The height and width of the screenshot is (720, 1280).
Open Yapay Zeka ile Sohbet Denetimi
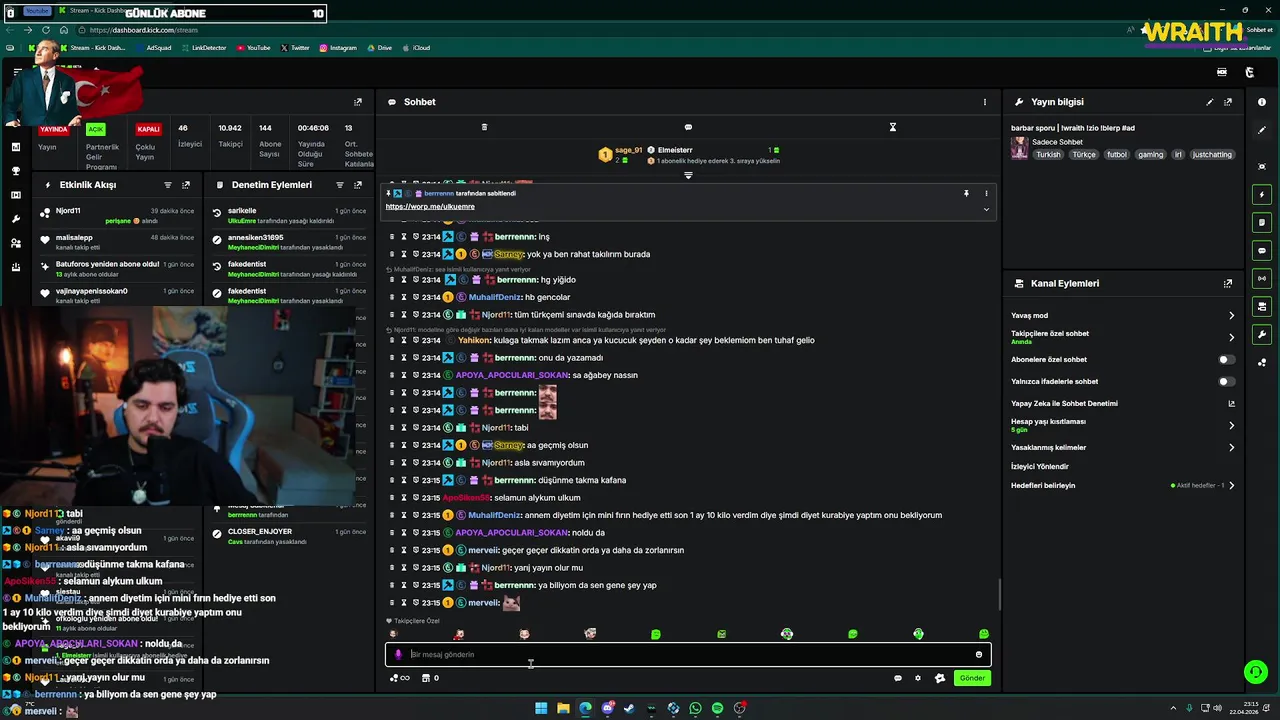(x=1123, y=403)
